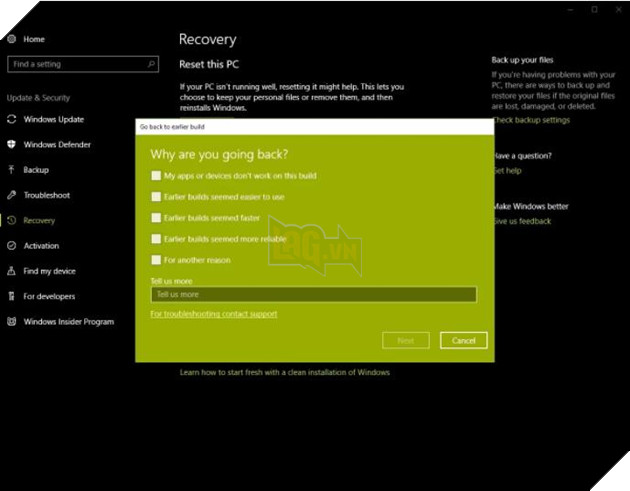
Task: Click the 'Why are you going back?' heading
Action: click(x=219, y=154)
